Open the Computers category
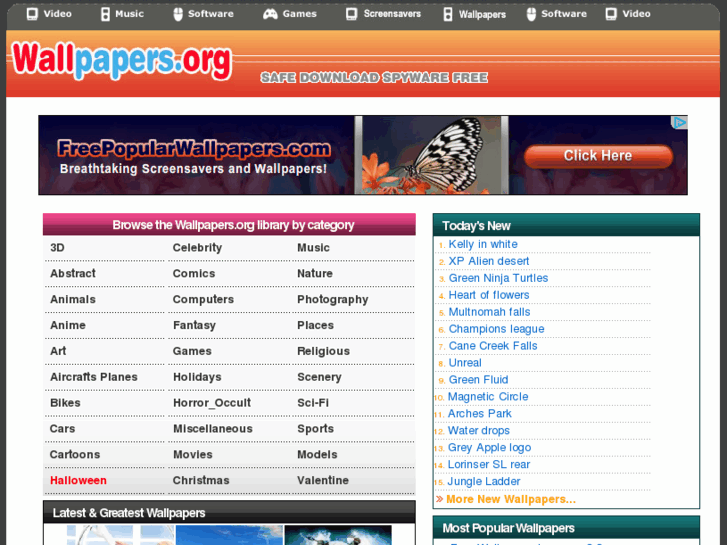Viewport: 727px width, 545px height. coord(203,300)
